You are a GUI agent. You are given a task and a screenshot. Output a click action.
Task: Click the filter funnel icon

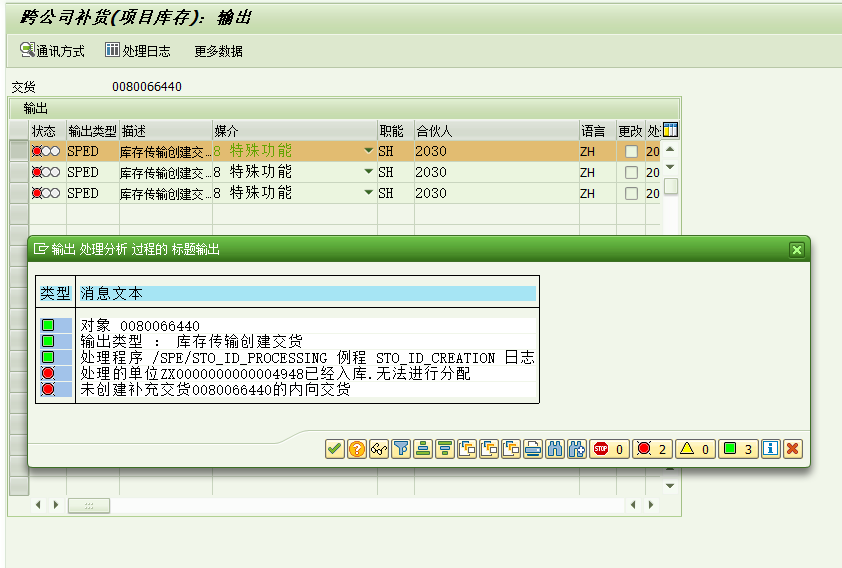pyautogui.click(x=401, y=449)
